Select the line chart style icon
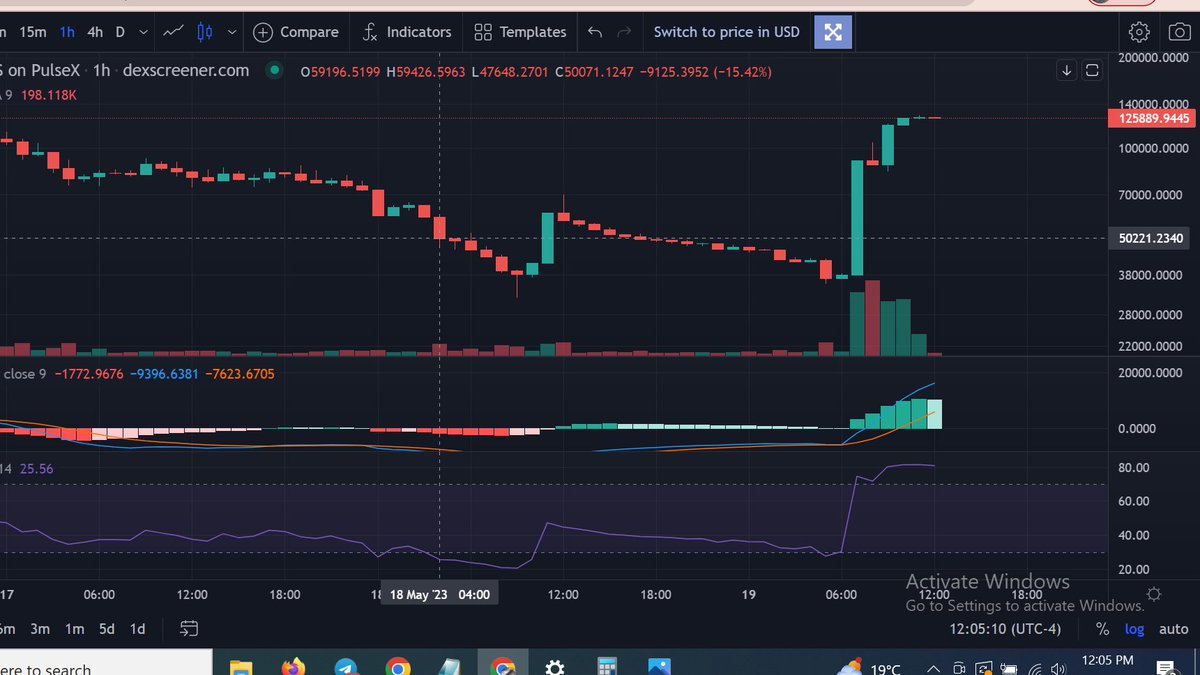1200x675 pixels. [172, 31]
